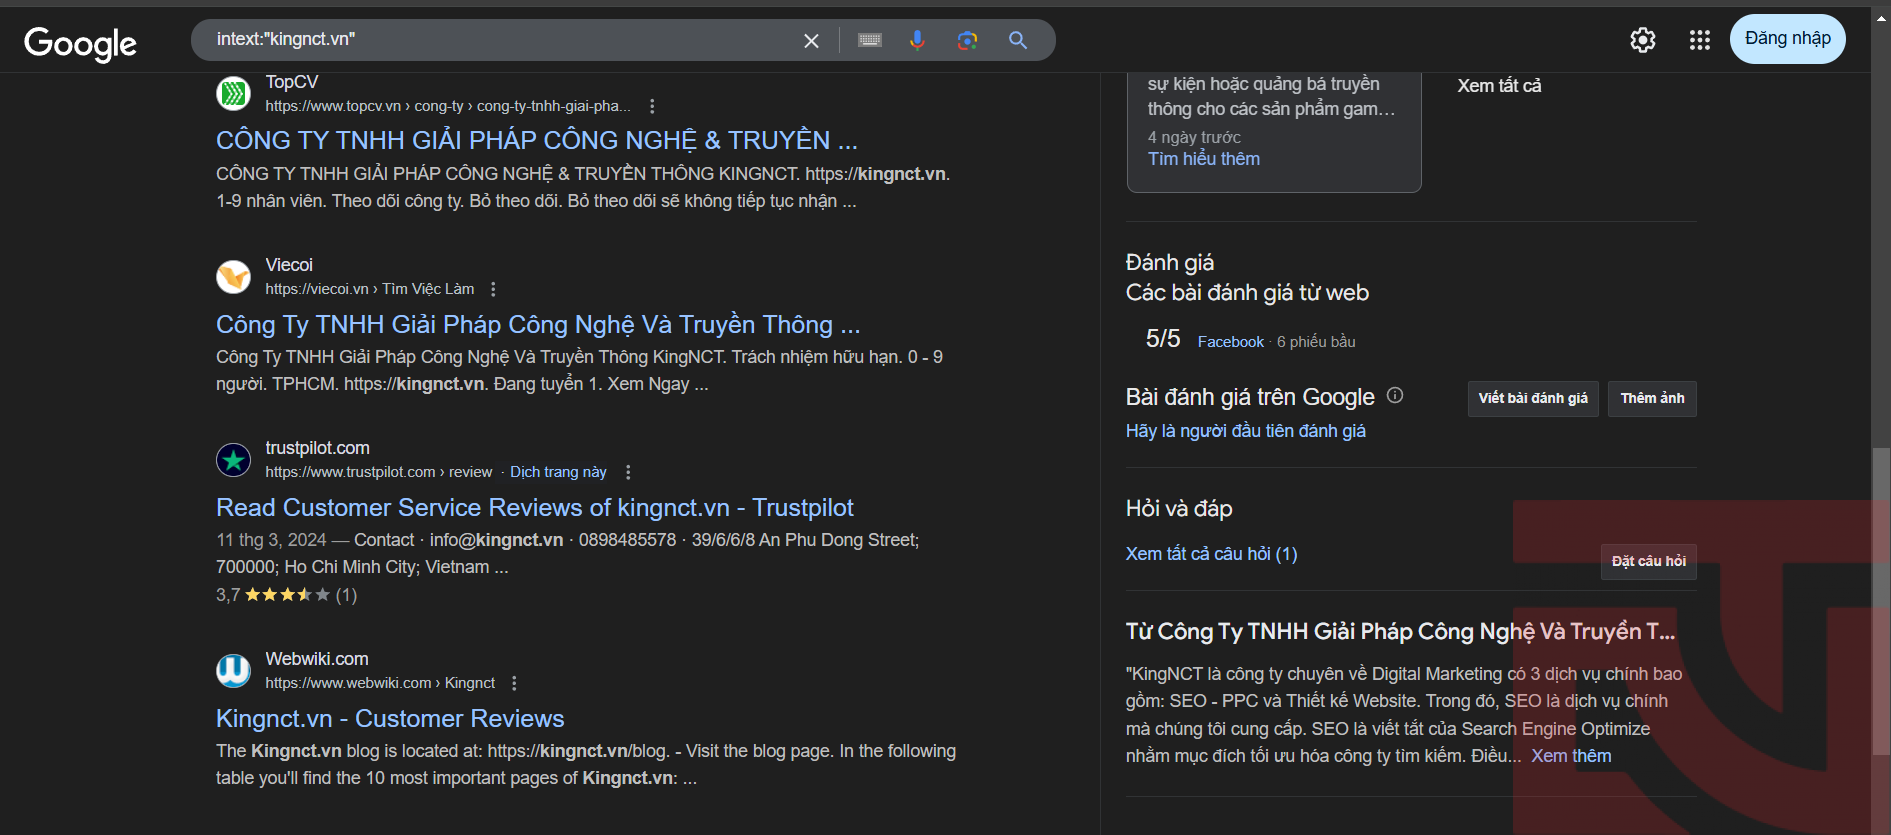The height and width of the screenshot is (835, 1891).
Task: Click the https://www.trustpilot.com › review breadcrumb
Action: (x=379, y=472)
